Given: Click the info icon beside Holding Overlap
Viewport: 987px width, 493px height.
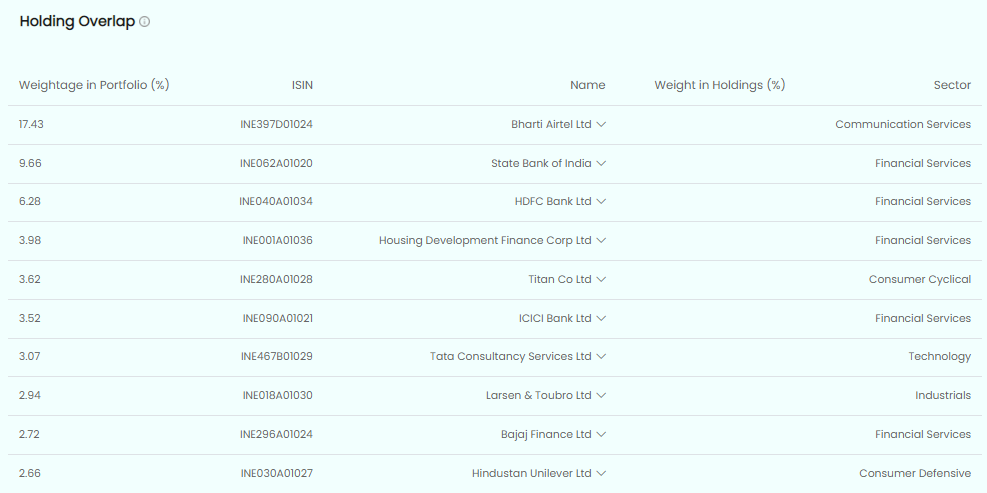Looking at the screenshot, I should (x=145, y=22).
